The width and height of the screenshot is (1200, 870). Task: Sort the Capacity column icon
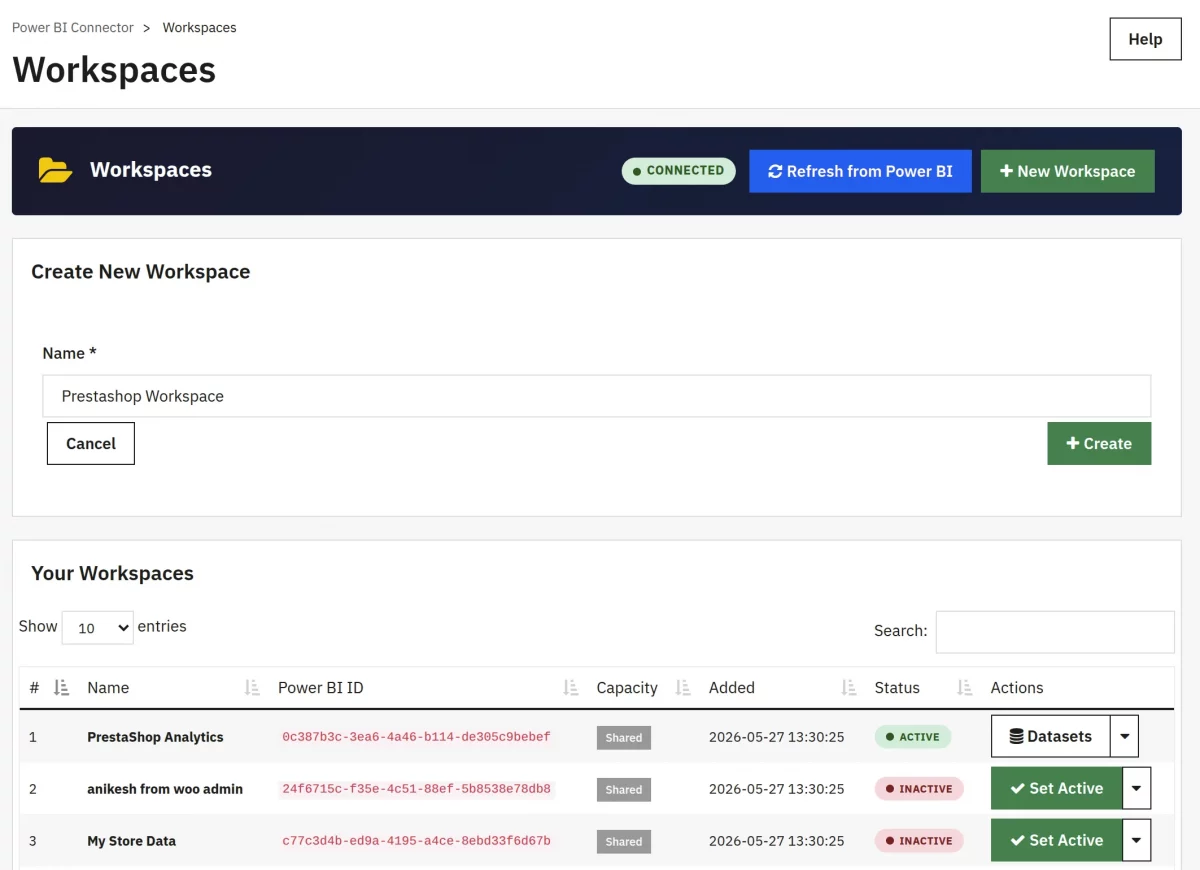pos(683,688)
